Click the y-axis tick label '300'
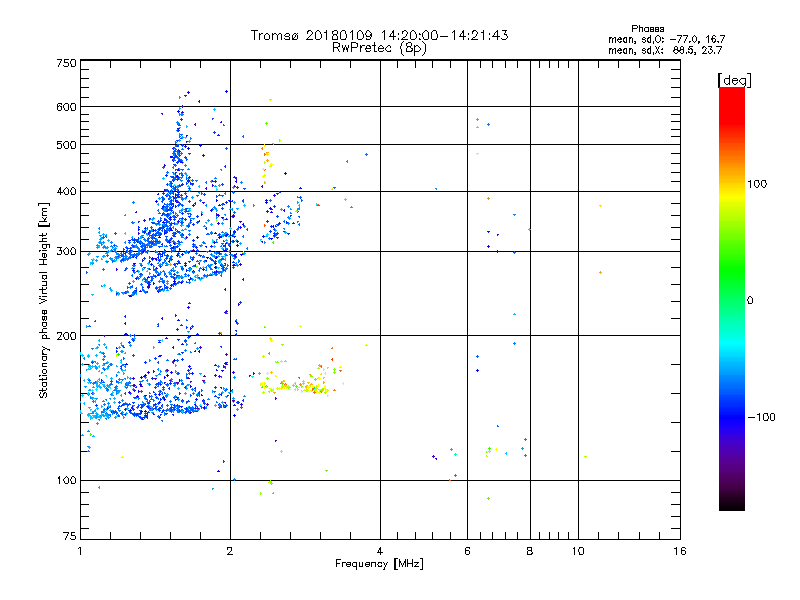Viewport: 800px width, 600px height. 66,252
